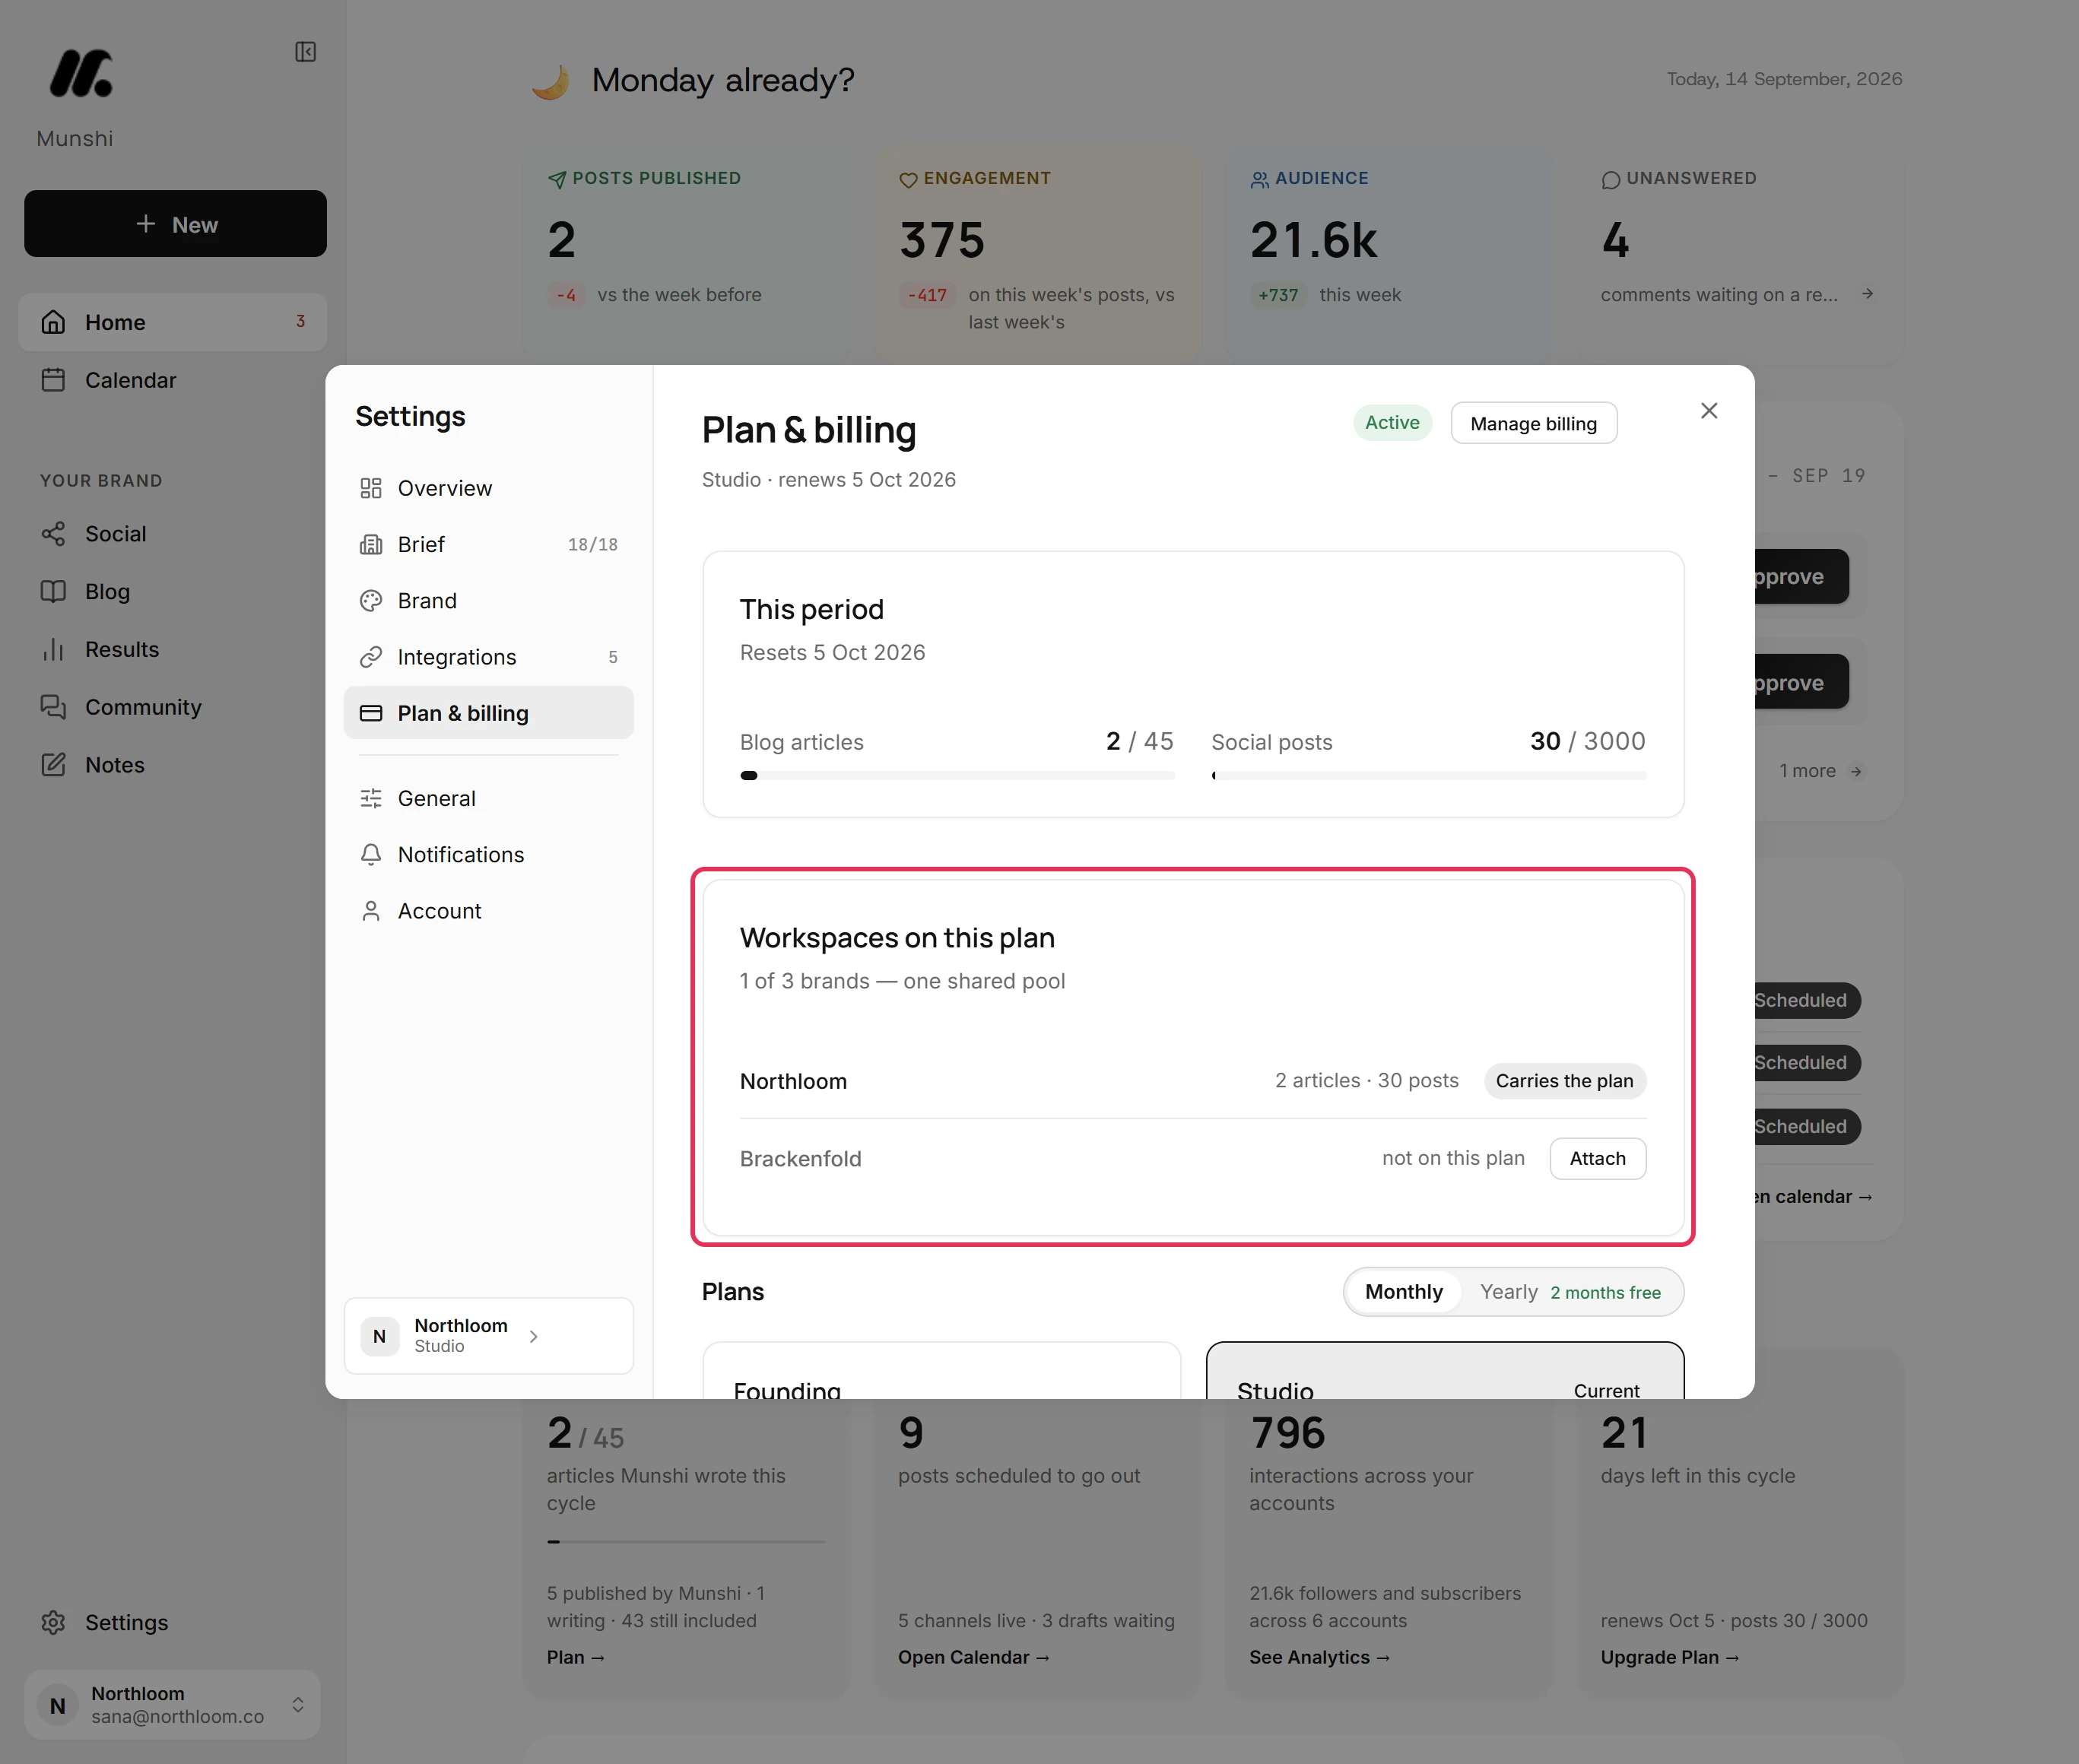This screenshot has height=1764, width=2079.
Task: Click Resets 5 Oct 2026 text
Action: pos(832,652)
